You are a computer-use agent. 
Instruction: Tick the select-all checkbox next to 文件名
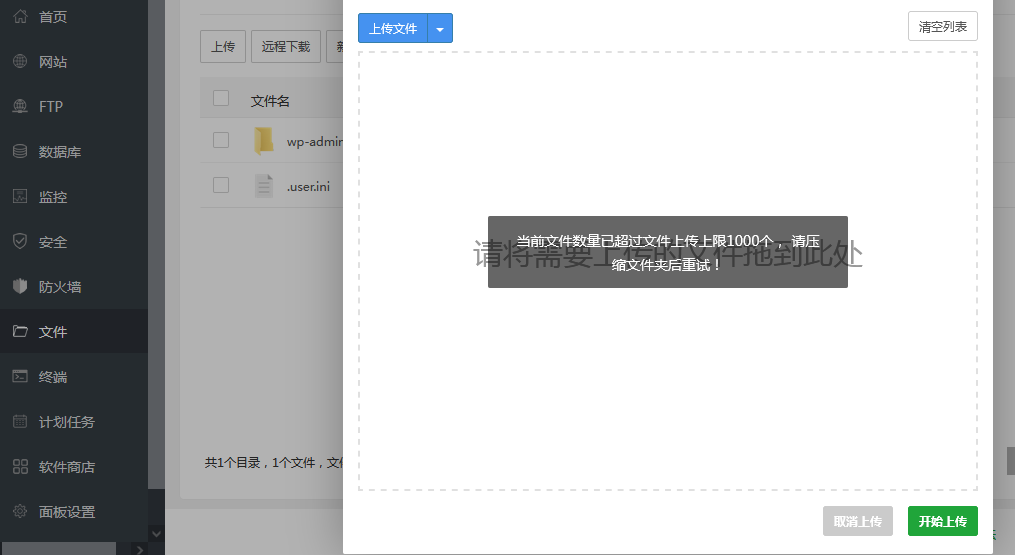tap(221, 98)
